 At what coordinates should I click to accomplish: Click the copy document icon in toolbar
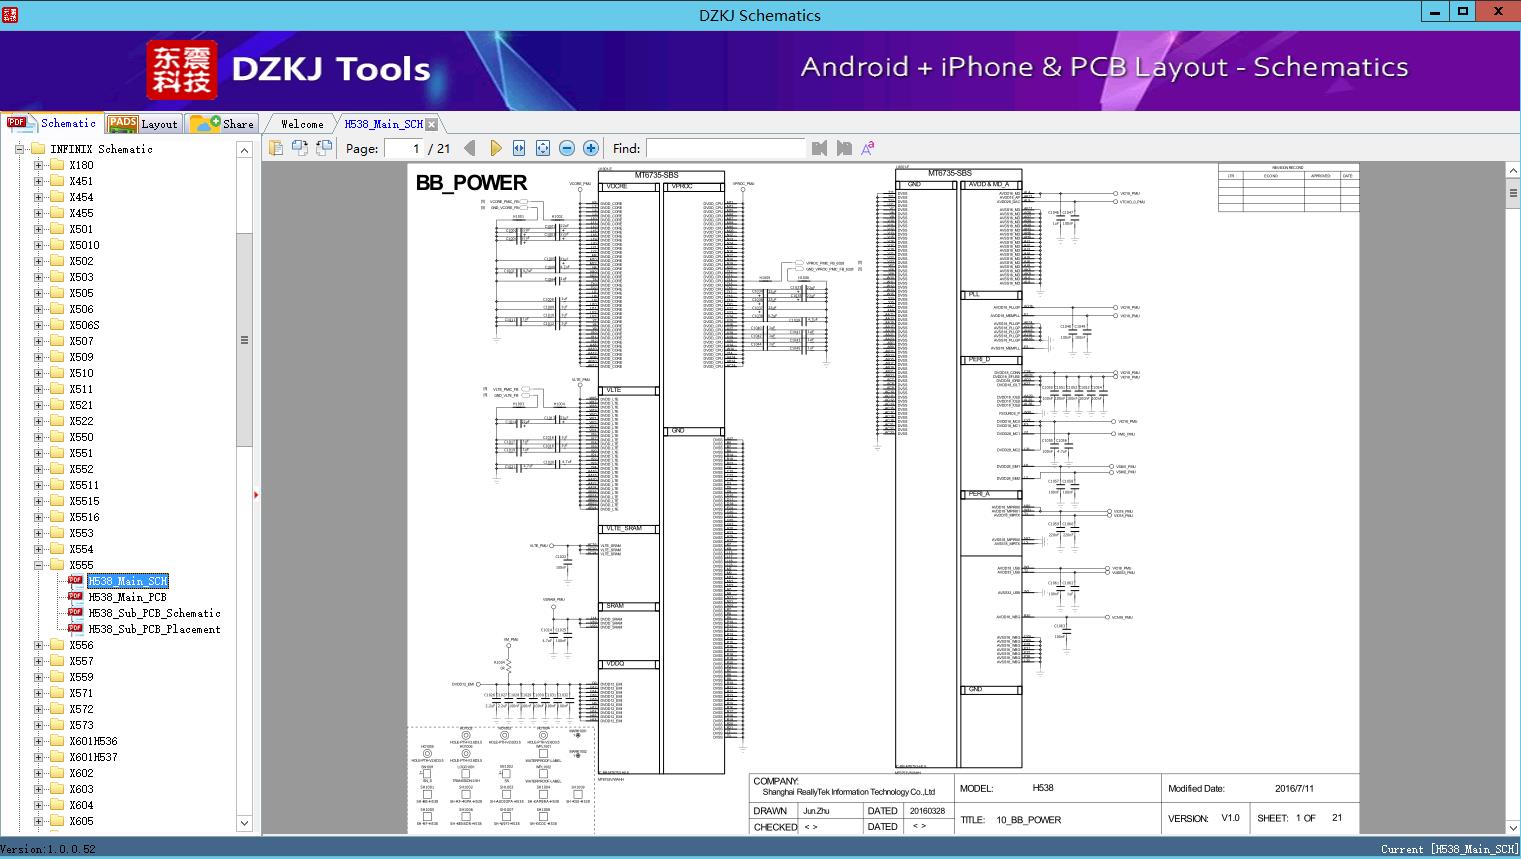tap(276, 148)
